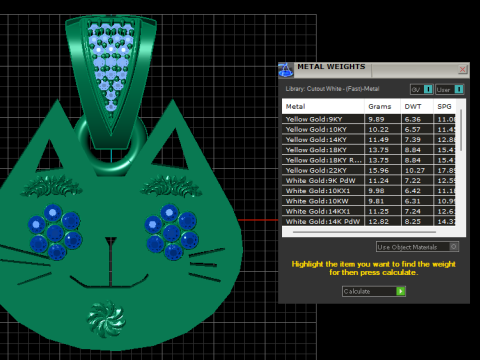Click the 15.96 grams value
The image size is (480, 360).
click(378, 170)
